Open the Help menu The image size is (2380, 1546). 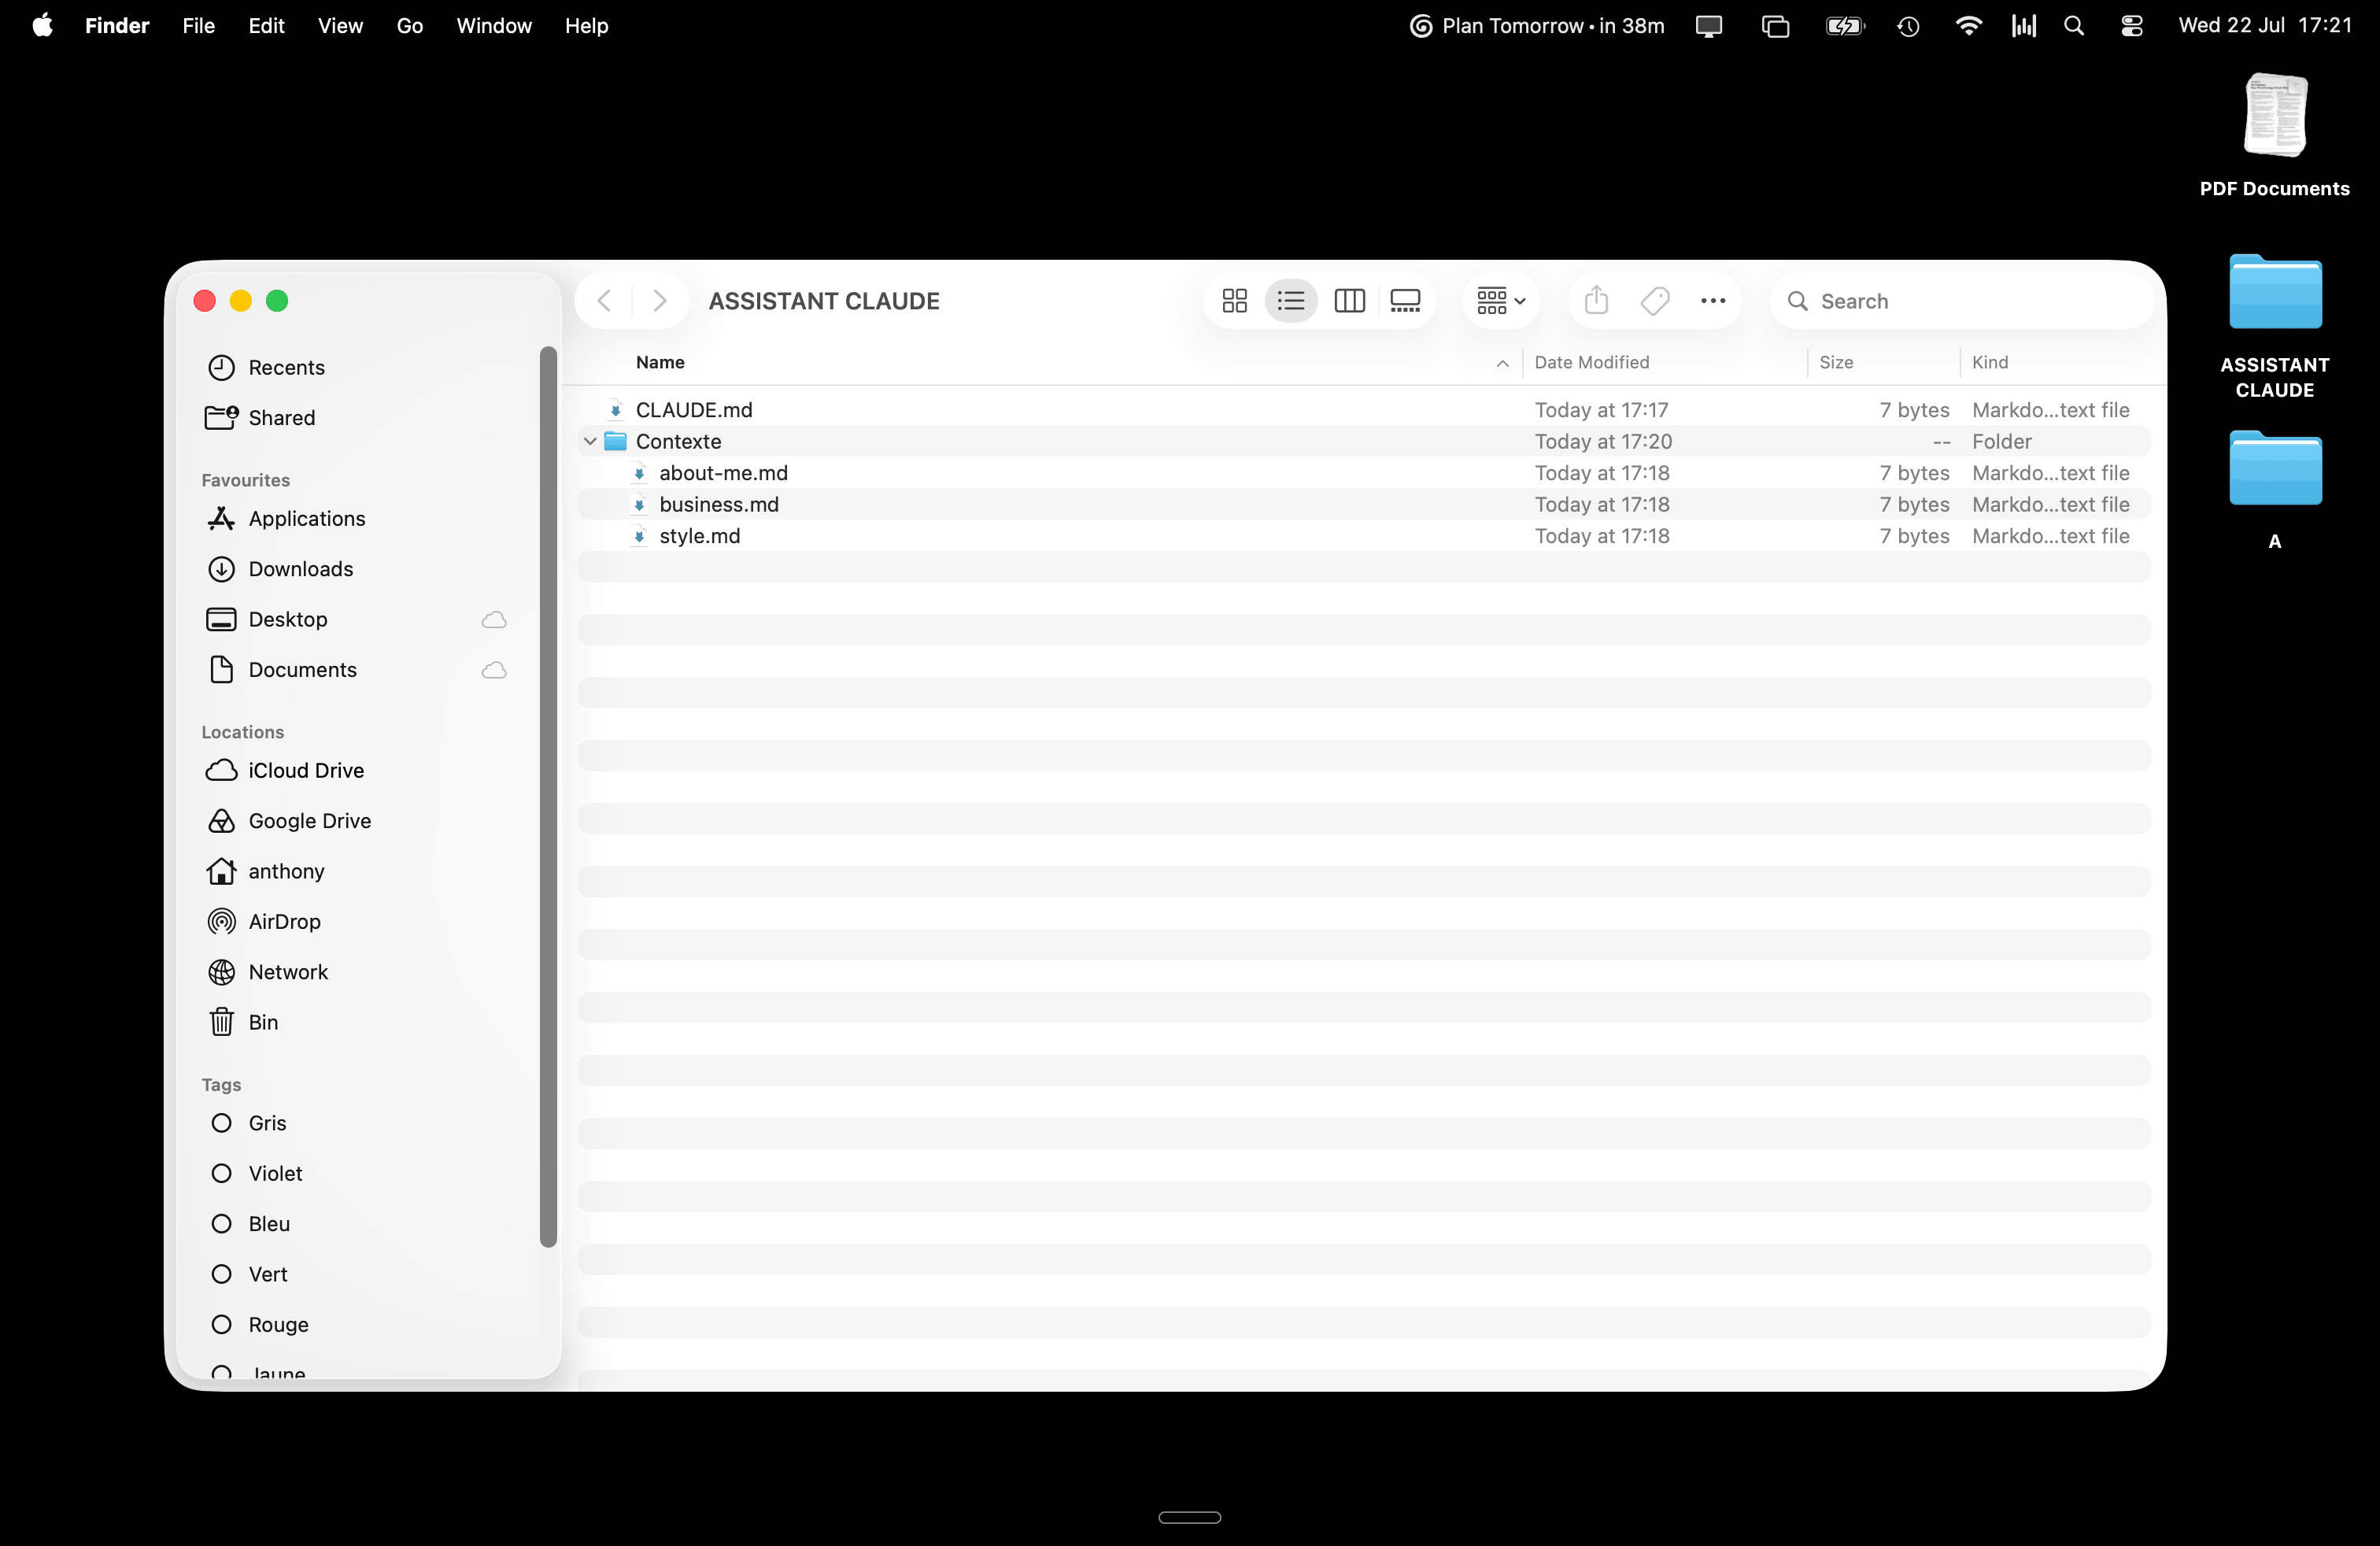tap(586, 26)
